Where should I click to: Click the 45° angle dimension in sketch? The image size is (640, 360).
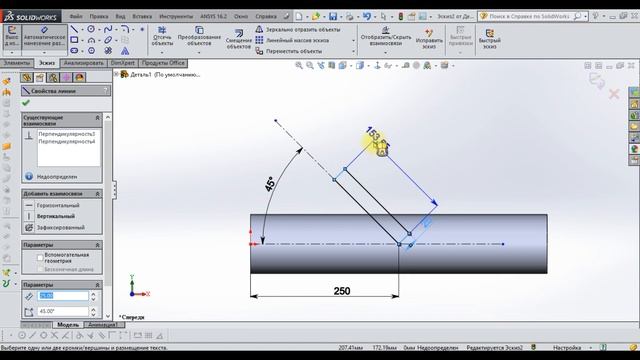coord(270,184)
